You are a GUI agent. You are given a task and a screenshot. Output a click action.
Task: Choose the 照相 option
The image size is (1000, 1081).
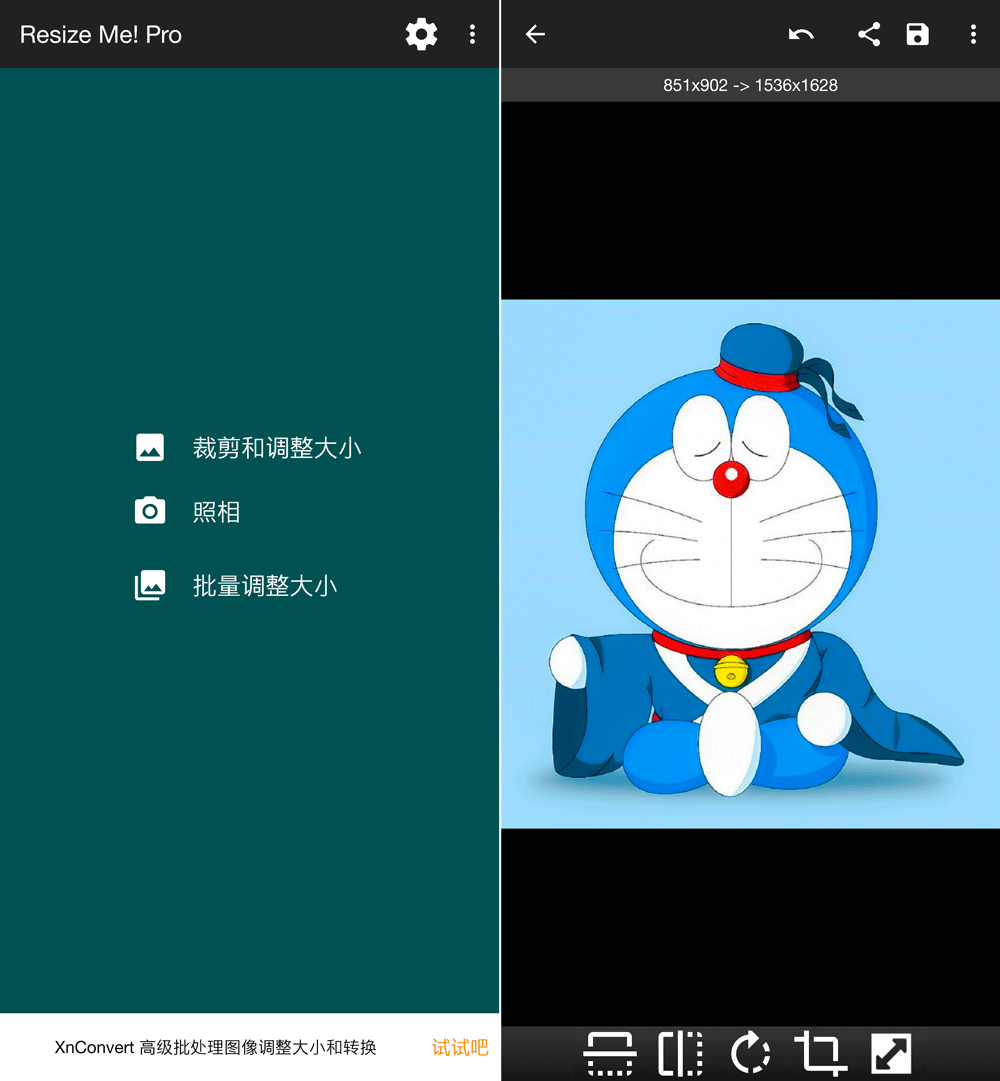click(216, 512)
